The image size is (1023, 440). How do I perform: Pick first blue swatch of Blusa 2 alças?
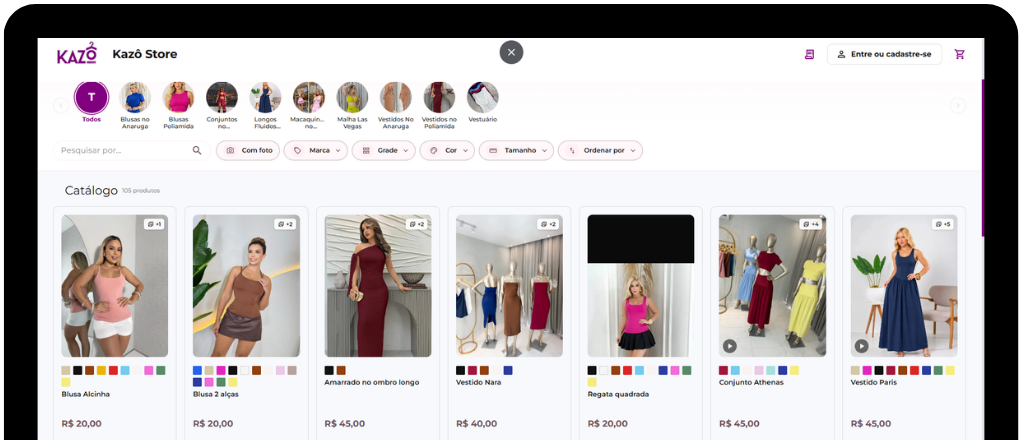click(198, 370)
